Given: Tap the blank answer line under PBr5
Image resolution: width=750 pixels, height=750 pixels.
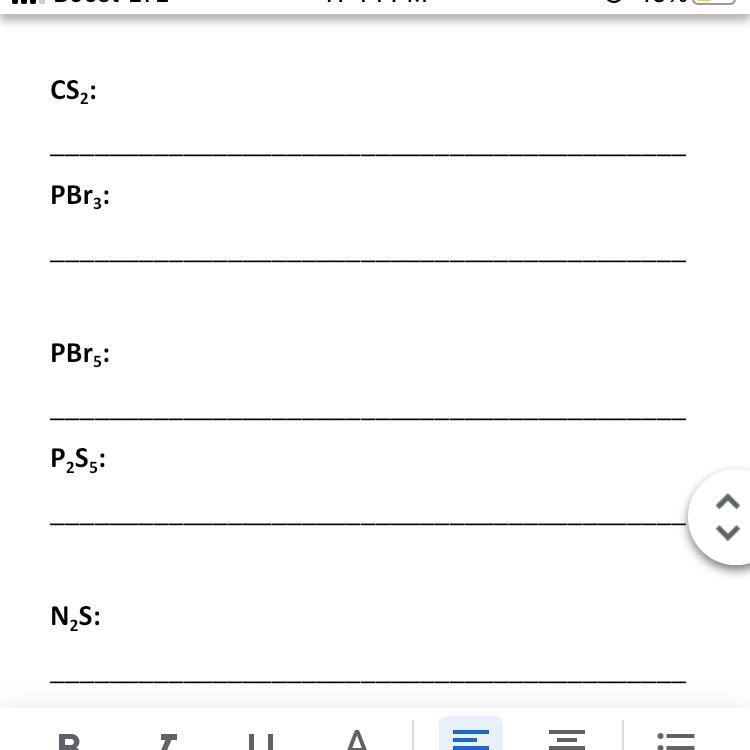Looking at the screenshot, I should pos(368,419).
